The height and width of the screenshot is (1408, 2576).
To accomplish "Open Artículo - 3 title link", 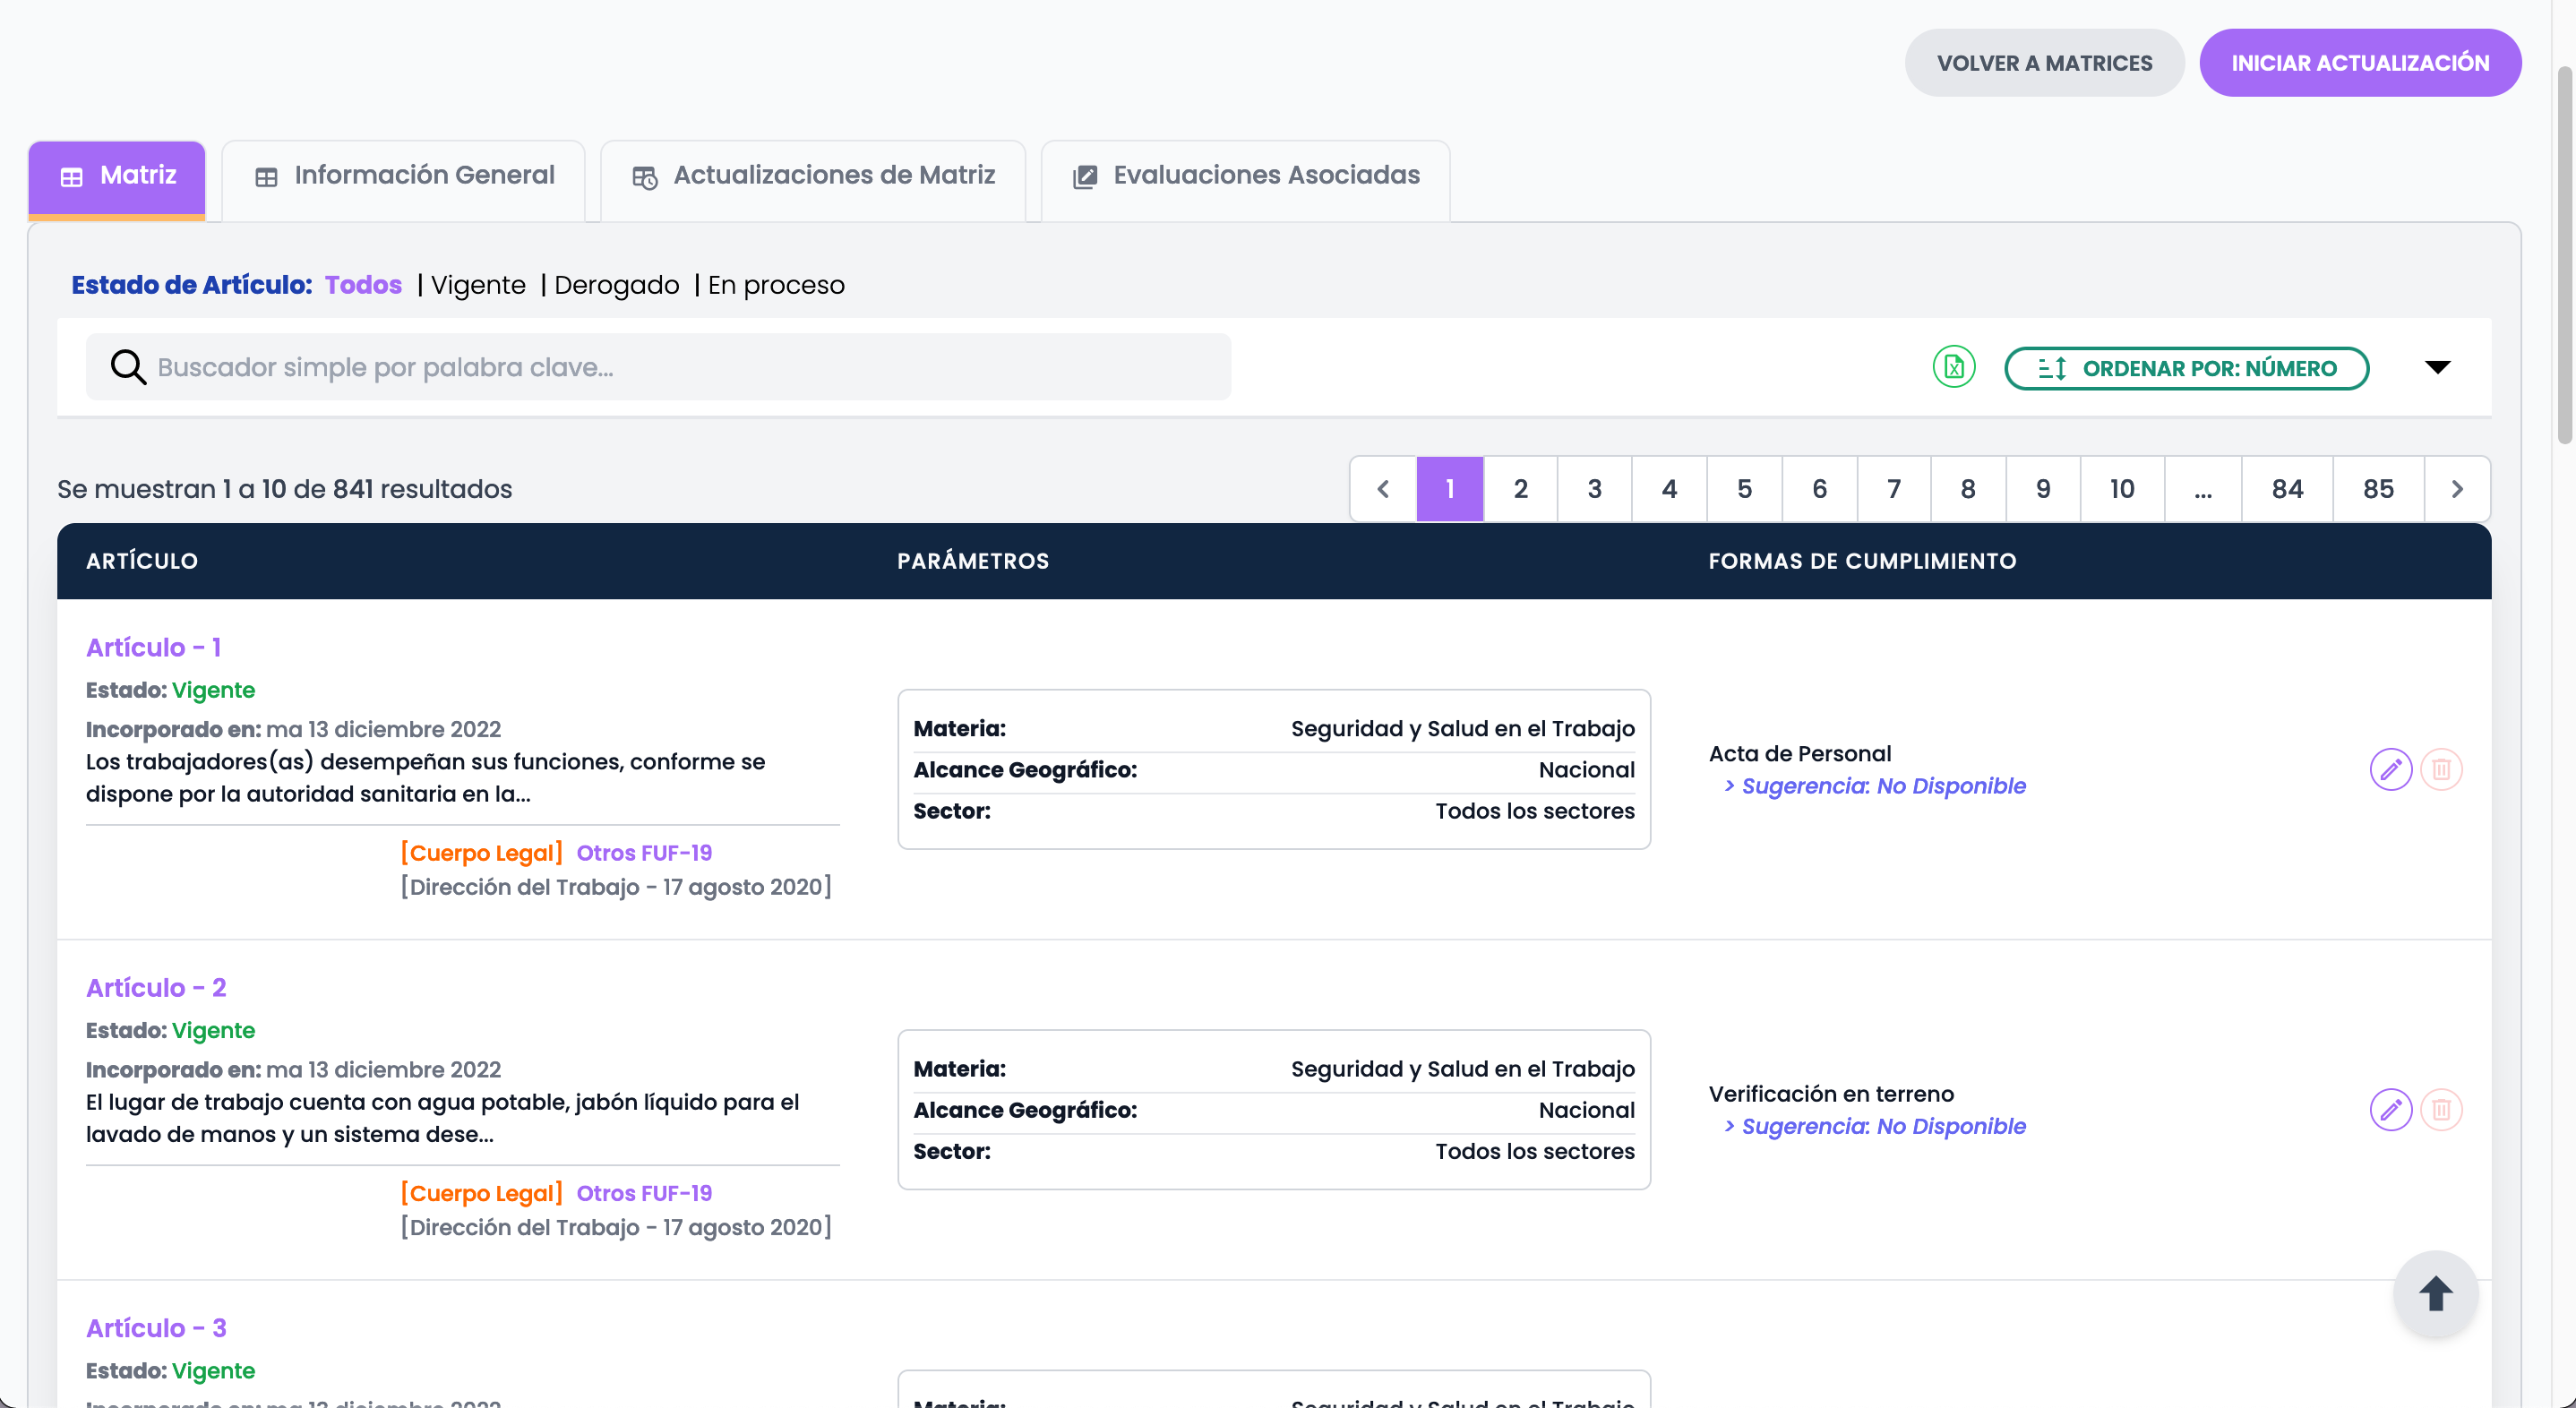I will pyautogui.click(x=156, y=1327).
